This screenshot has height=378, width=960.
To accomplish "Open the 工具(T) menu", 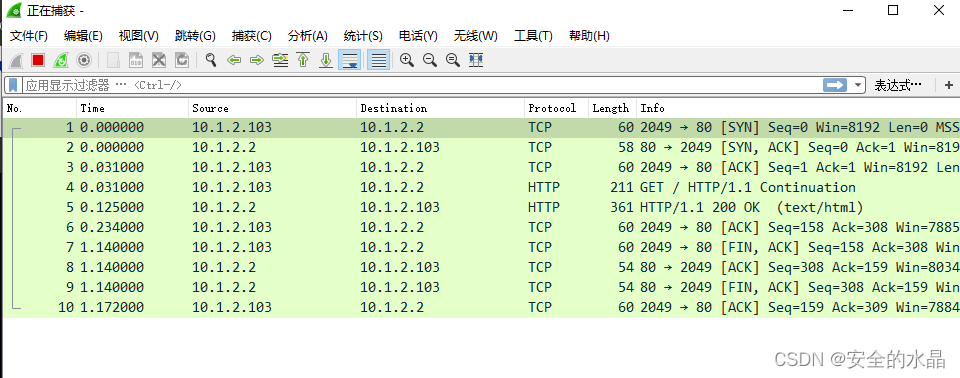I will 533,36.
